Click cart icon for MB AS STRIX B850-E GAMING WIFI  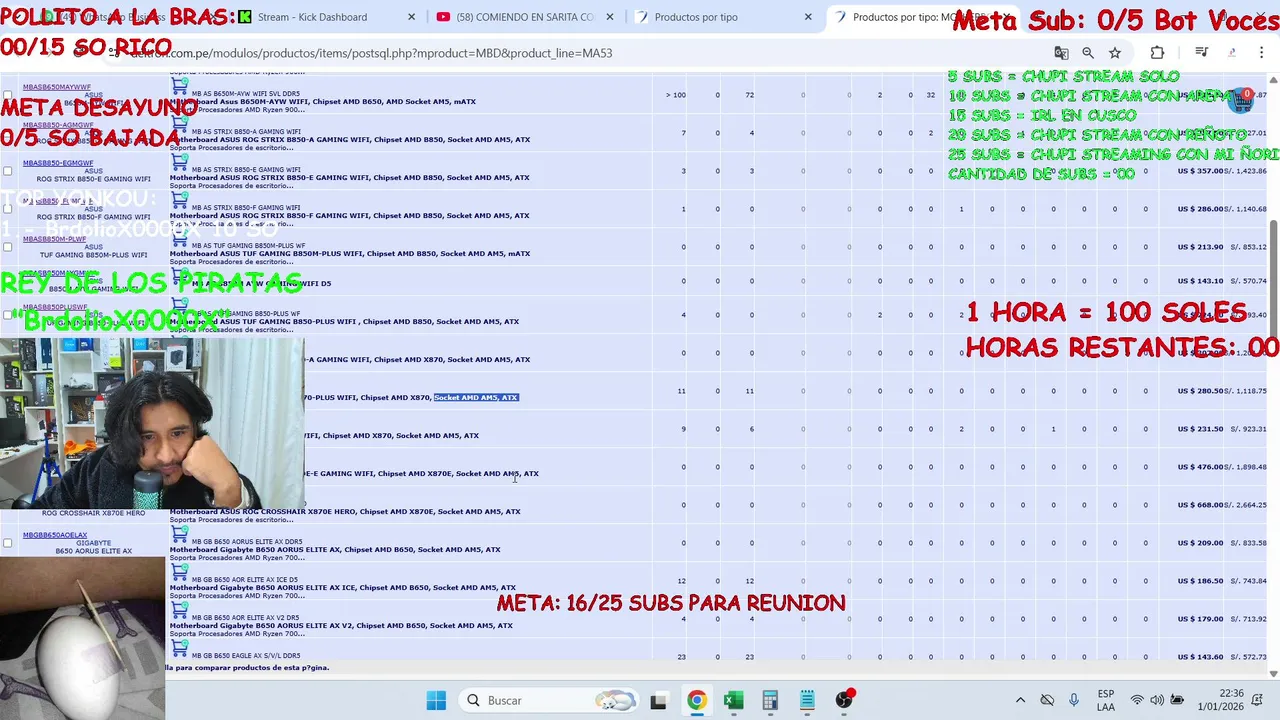point(179,162)
